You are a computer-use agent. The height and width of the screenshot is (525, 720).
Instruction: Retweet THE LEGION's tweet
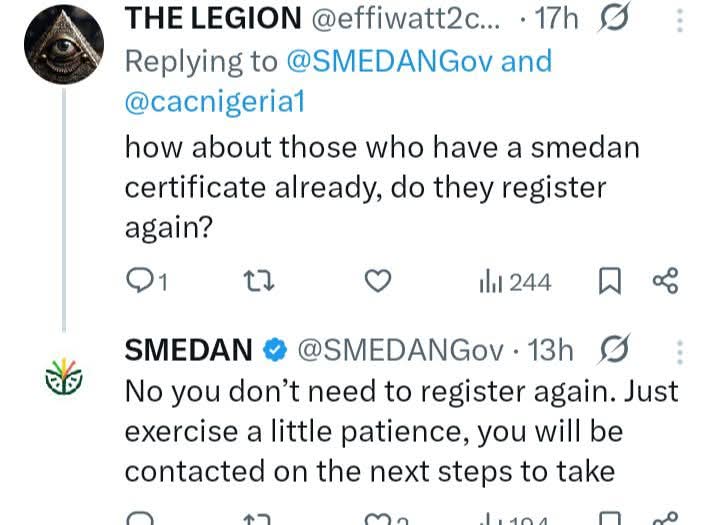[x=257, y=281]
